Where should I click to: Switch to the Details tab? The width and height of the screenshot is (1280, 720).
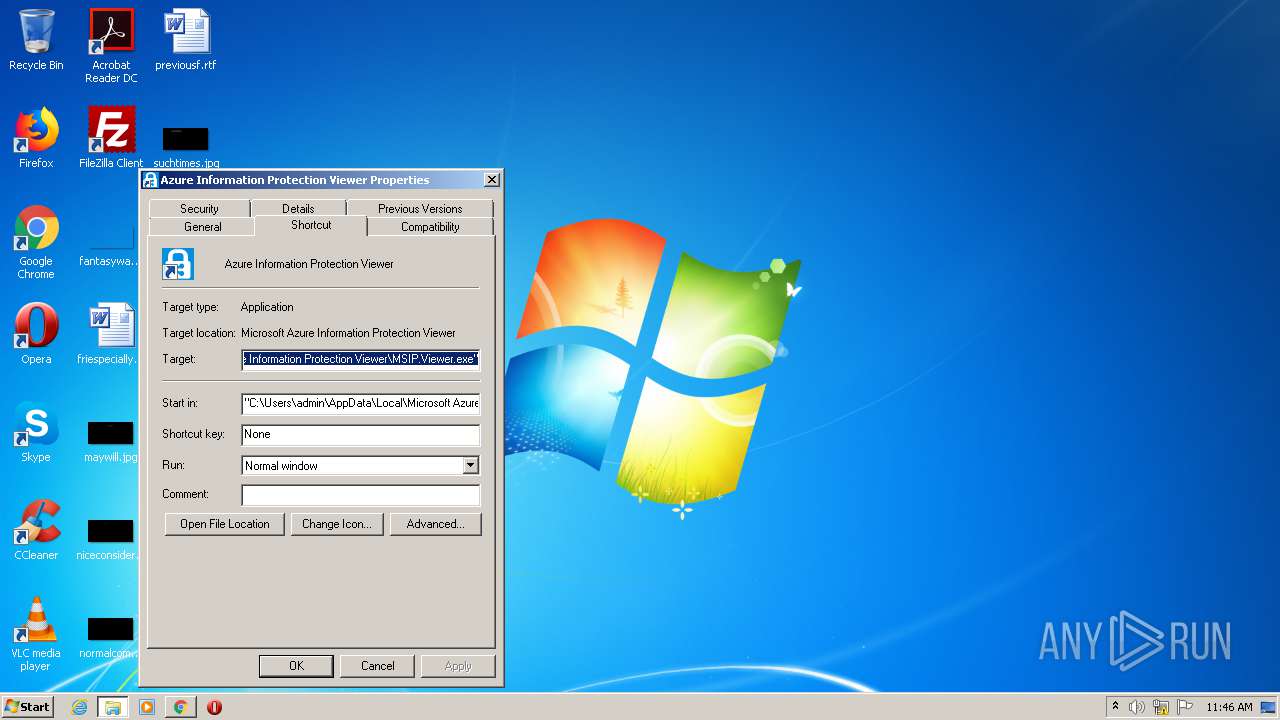pyautogui.click(x=298, y=208)
